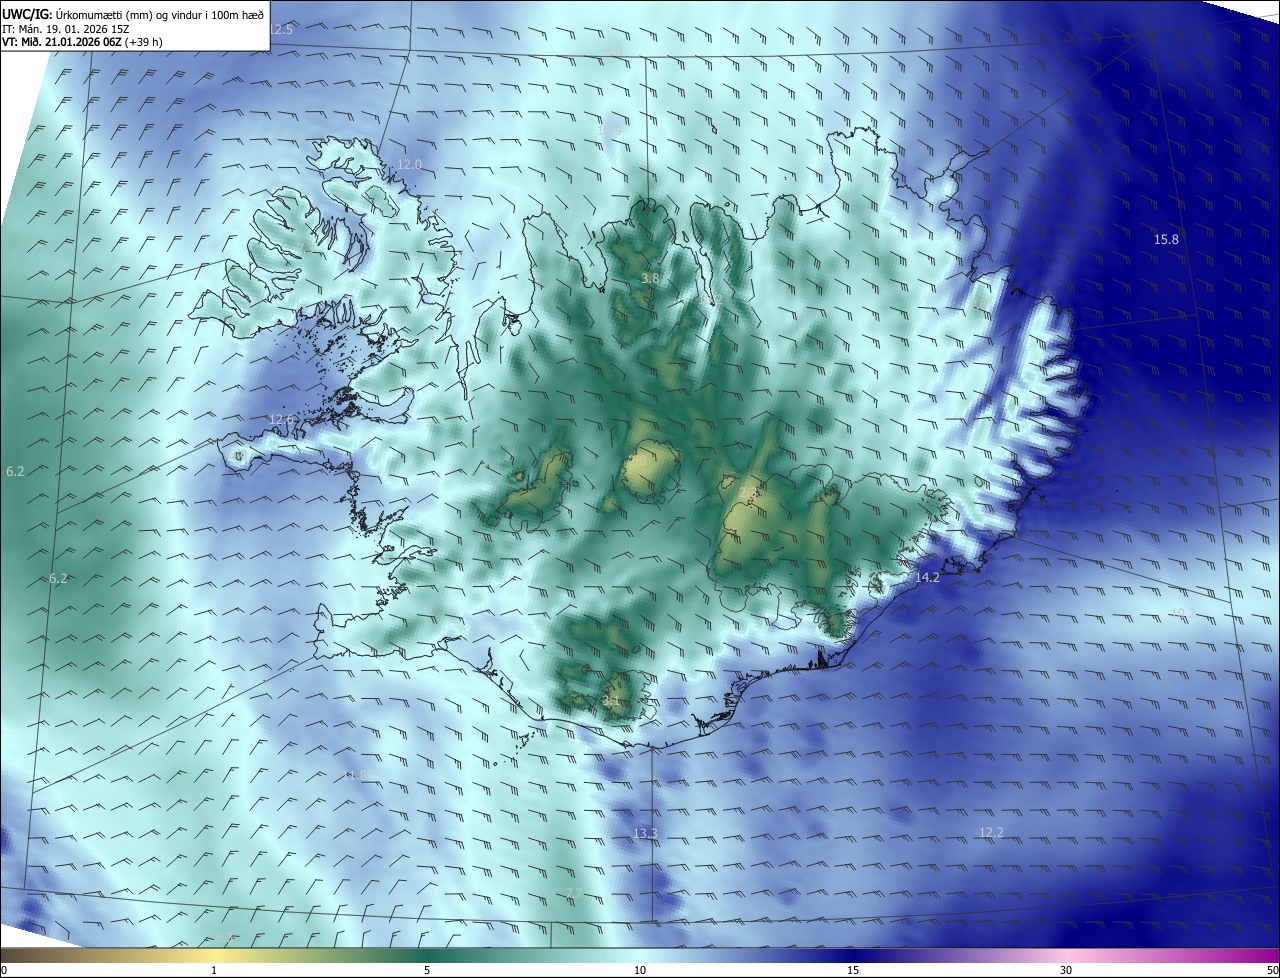The image size is (1280, 978).
Task: Click the 13.3 value label on the map
Action: (x=645, y=834)
